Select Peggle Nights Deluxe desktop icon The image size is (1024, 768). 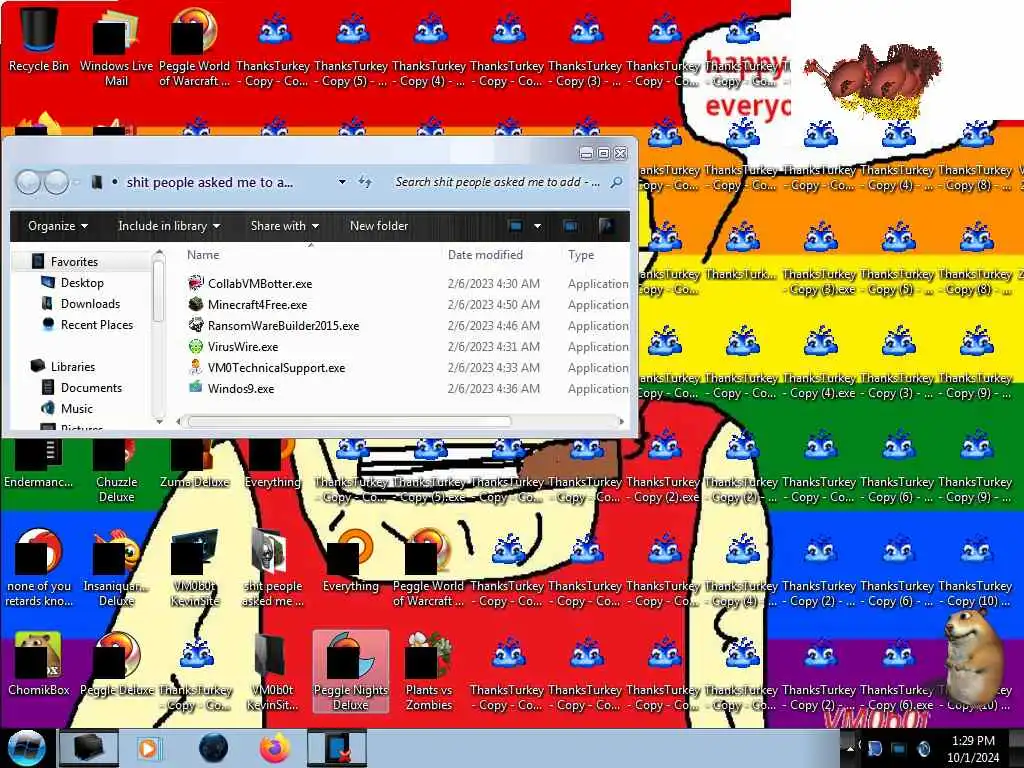pos(351,671)
